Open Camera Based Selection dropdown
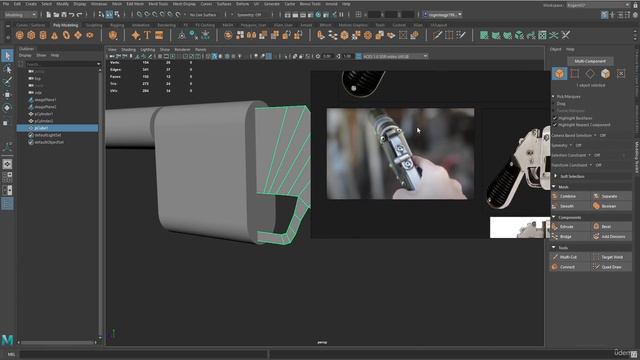The height and width of the screenshot is (360, 640). (595, 135)
